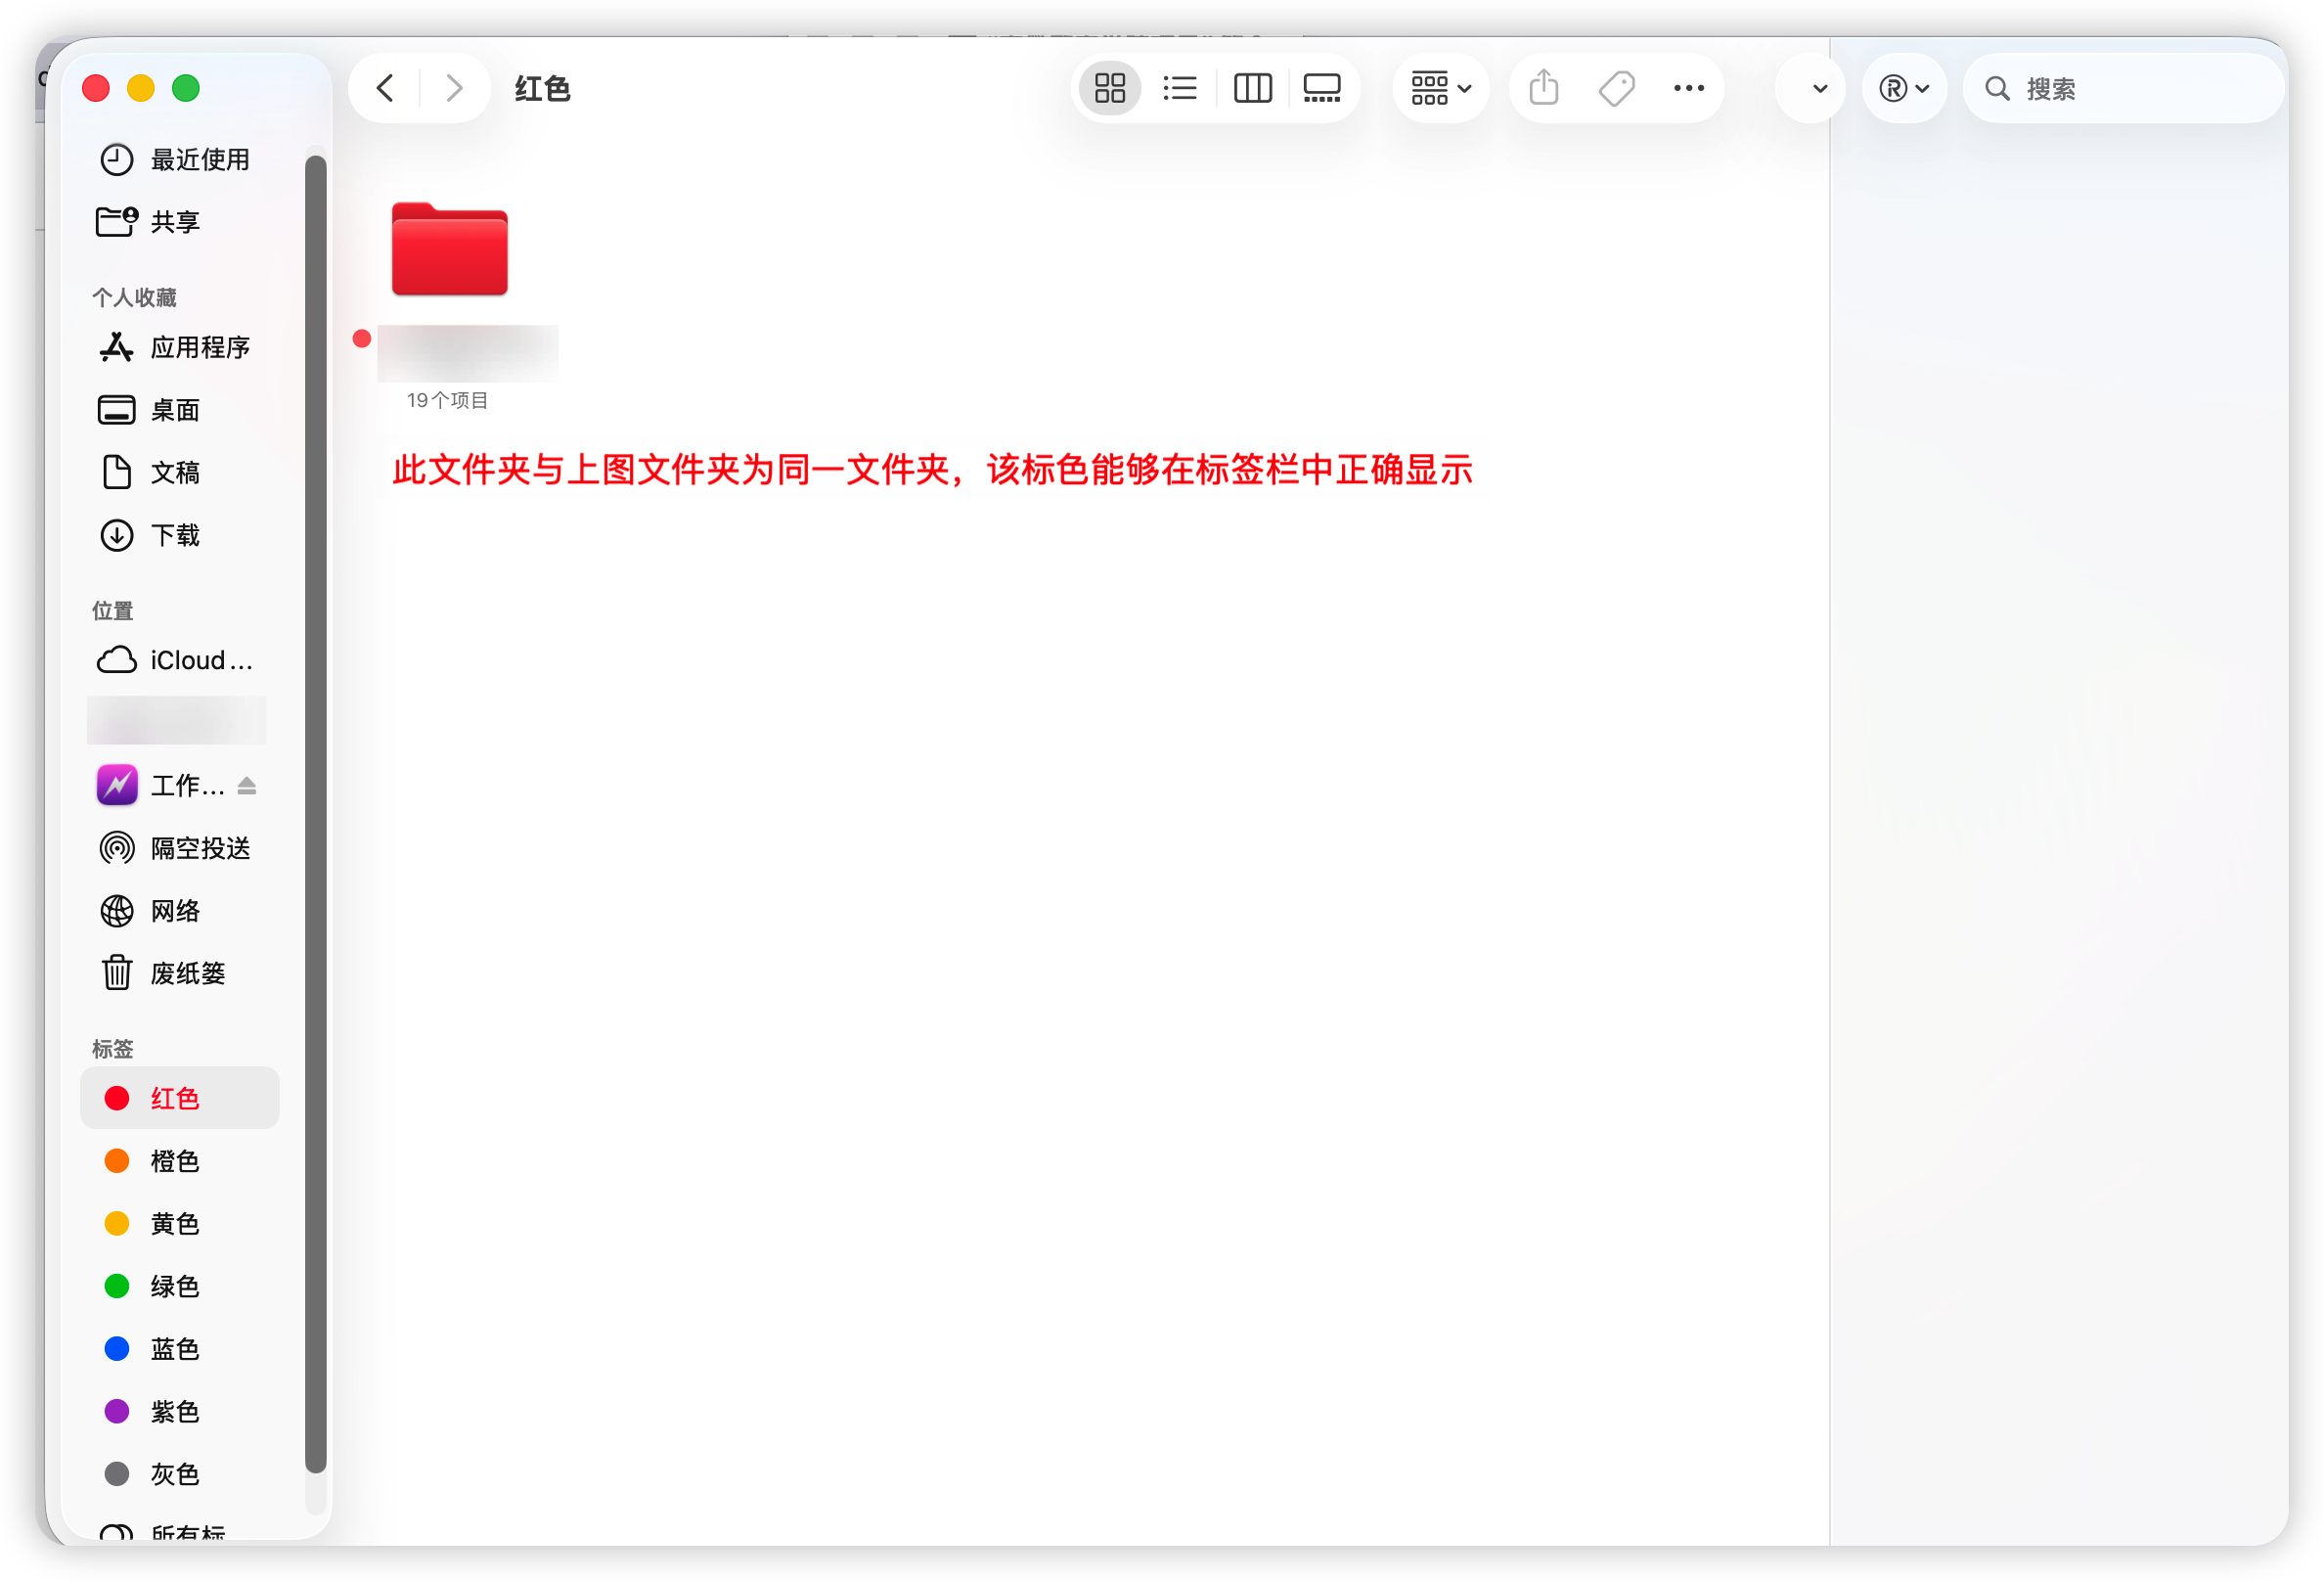Select the 橙色 orange tag
The width and height of the screenshot is (2324, 1581).
point(175,1161)
